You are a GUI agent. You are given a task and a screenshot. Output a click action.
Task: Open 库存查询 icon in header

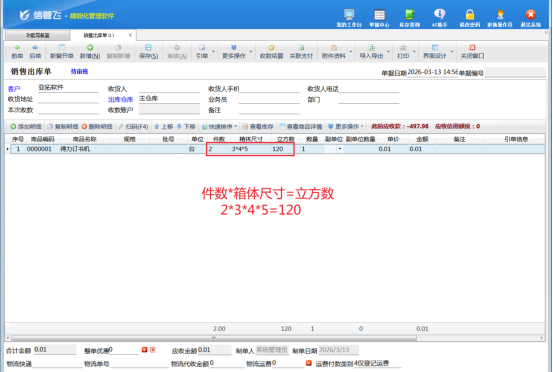pyautogui.click(x=409, y=18)
